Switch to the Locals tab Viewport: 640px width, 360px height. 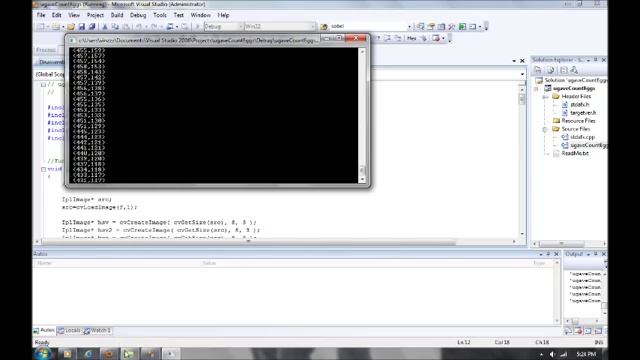pos(69,330)
